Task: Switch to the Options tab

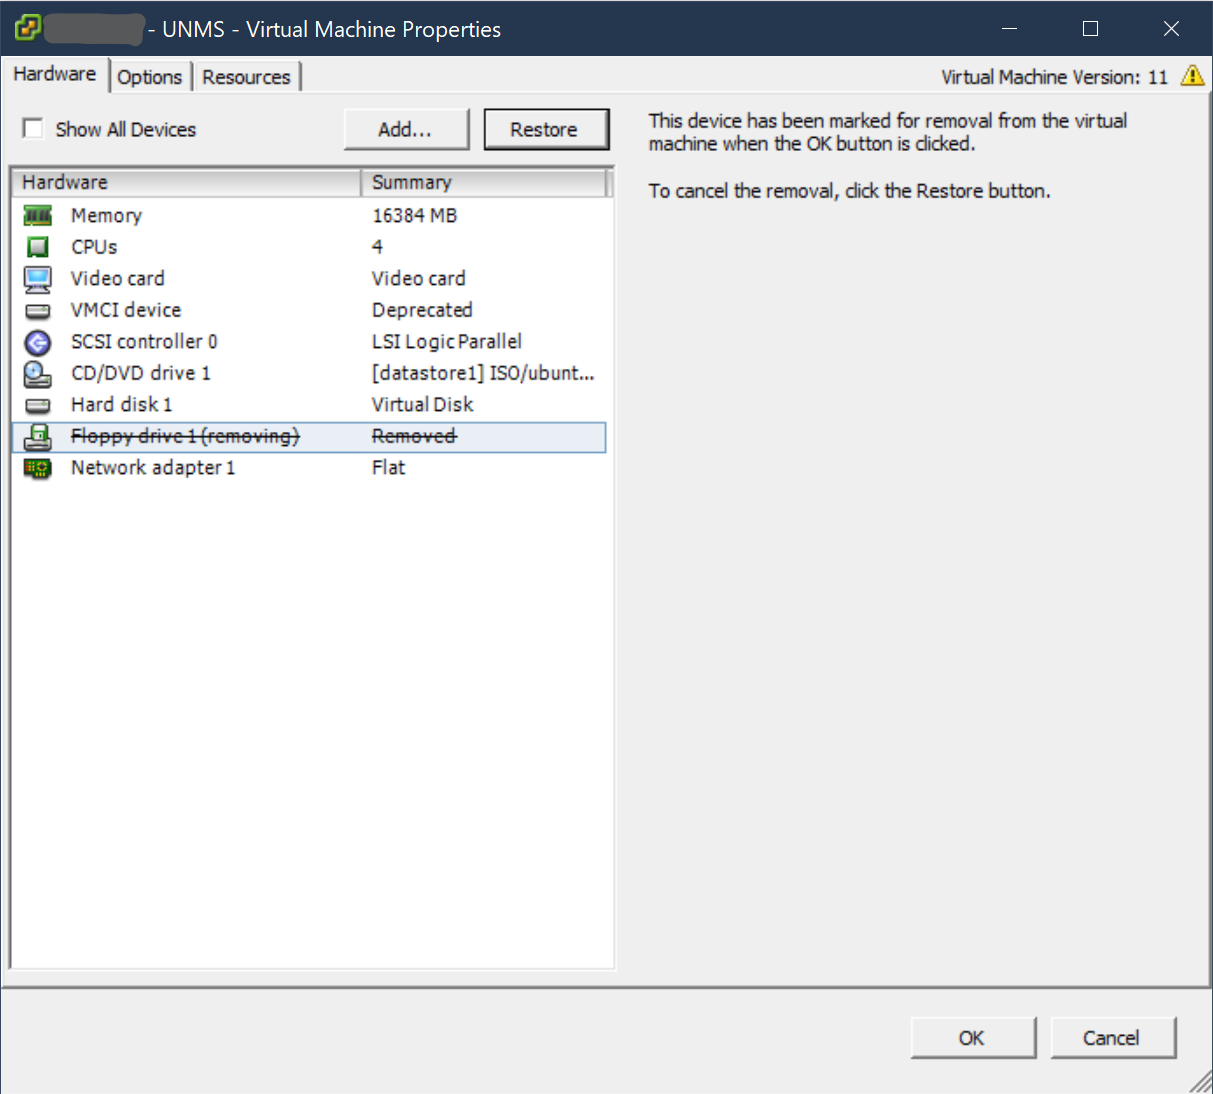Action: pos(150,76)
